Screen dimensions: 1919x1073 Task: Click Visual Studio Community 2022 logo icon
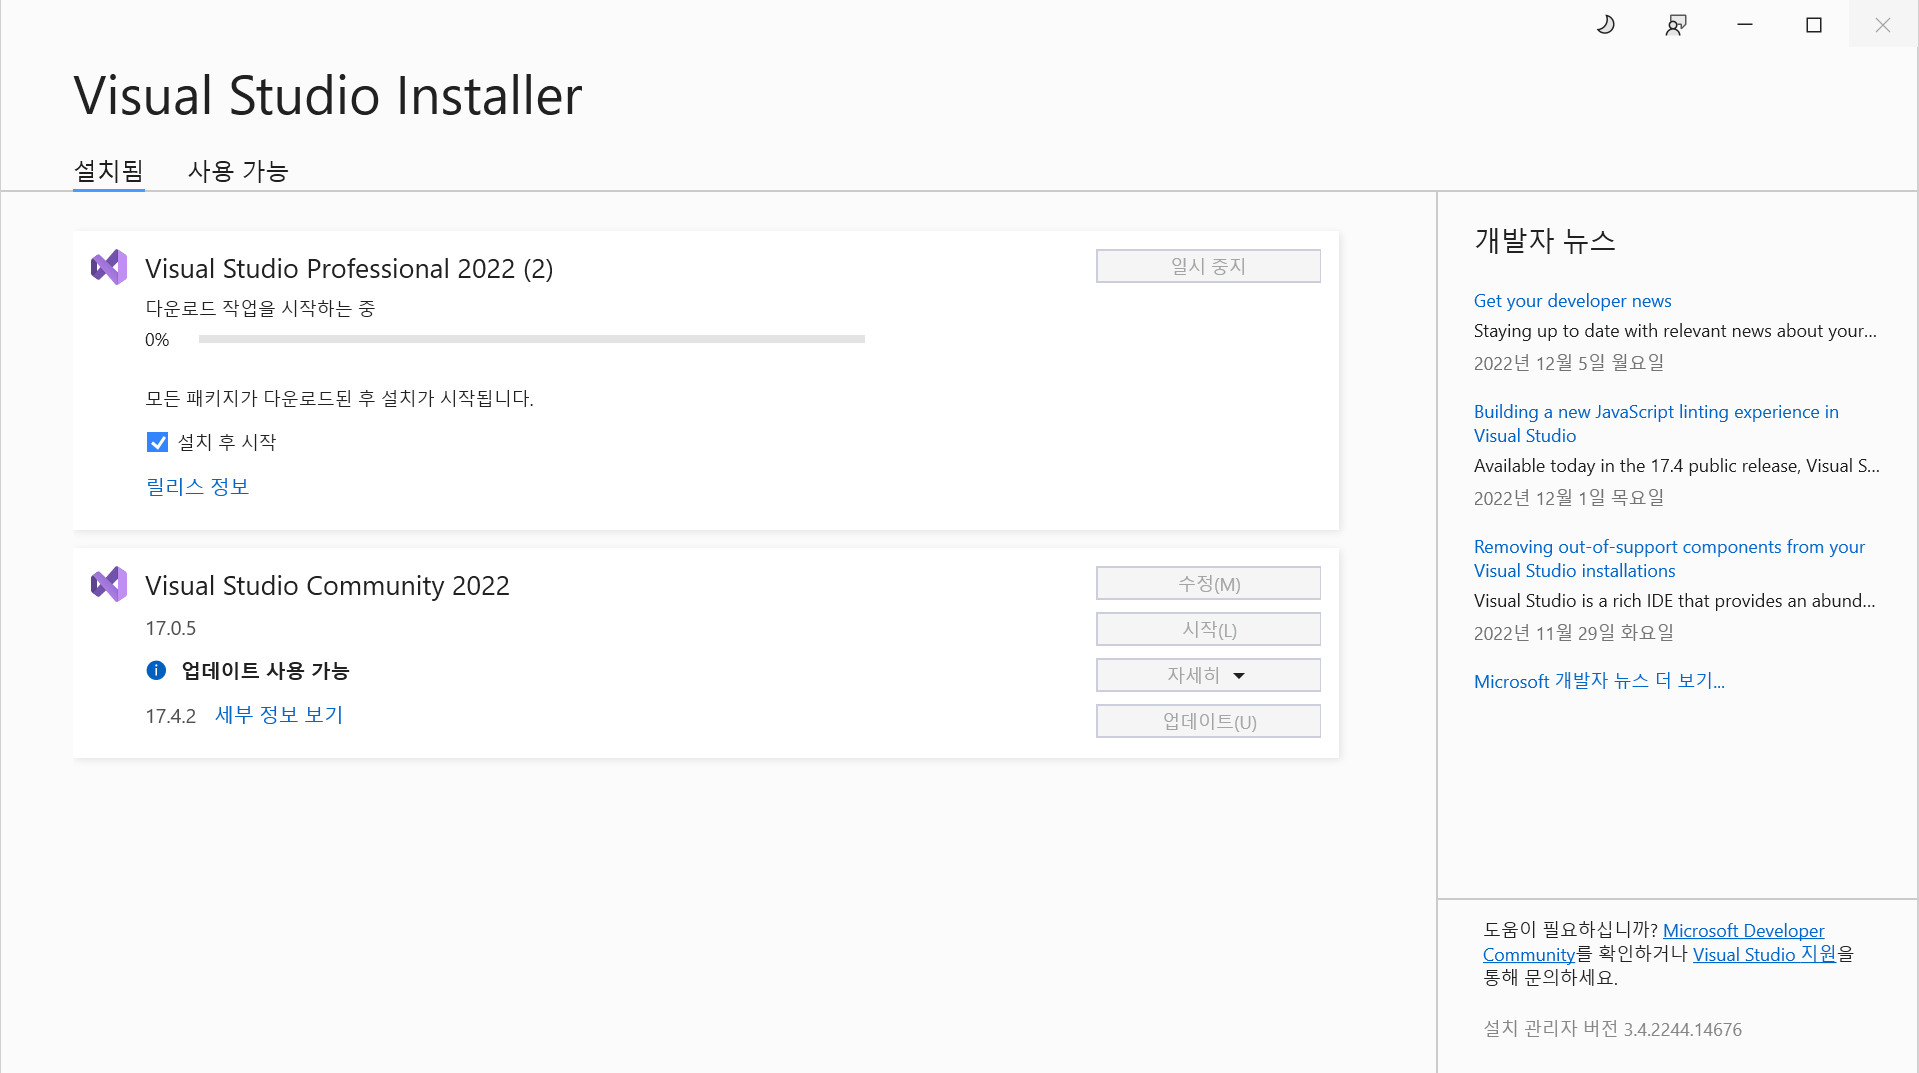(109, 584)
